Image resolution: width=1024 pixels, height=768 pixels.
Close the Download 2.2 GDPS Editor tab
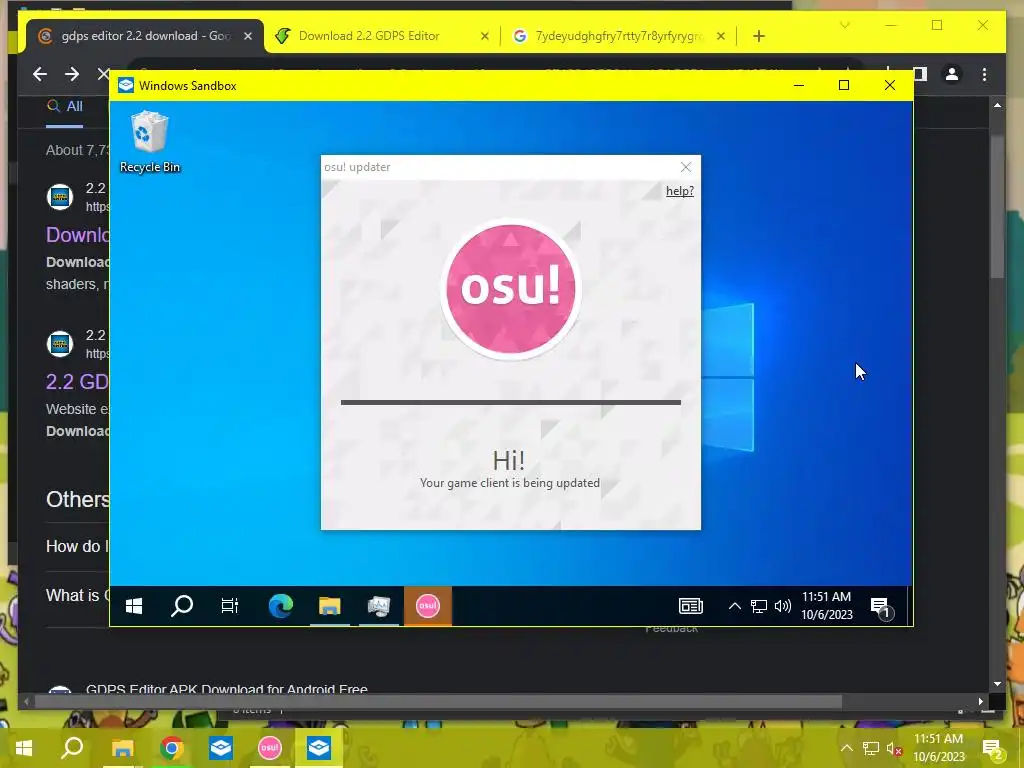tap(485, 37)
